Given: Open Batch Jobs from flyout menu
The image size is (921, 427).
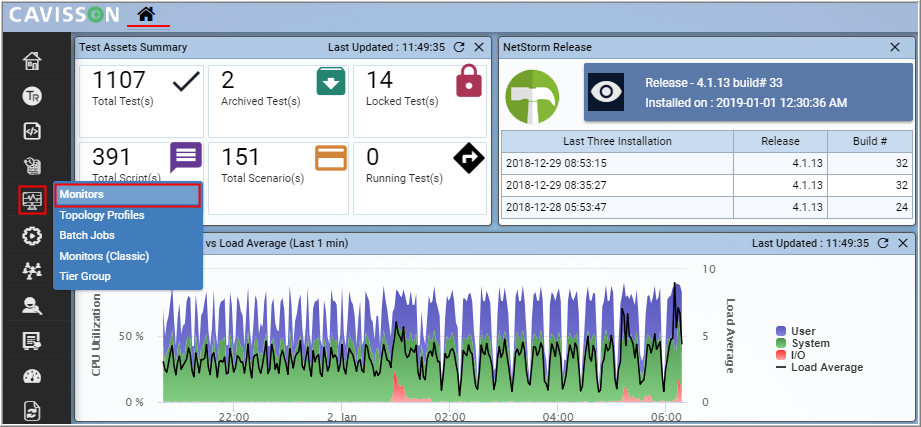Looking at the screenshot, I should (x=87, y=235).
